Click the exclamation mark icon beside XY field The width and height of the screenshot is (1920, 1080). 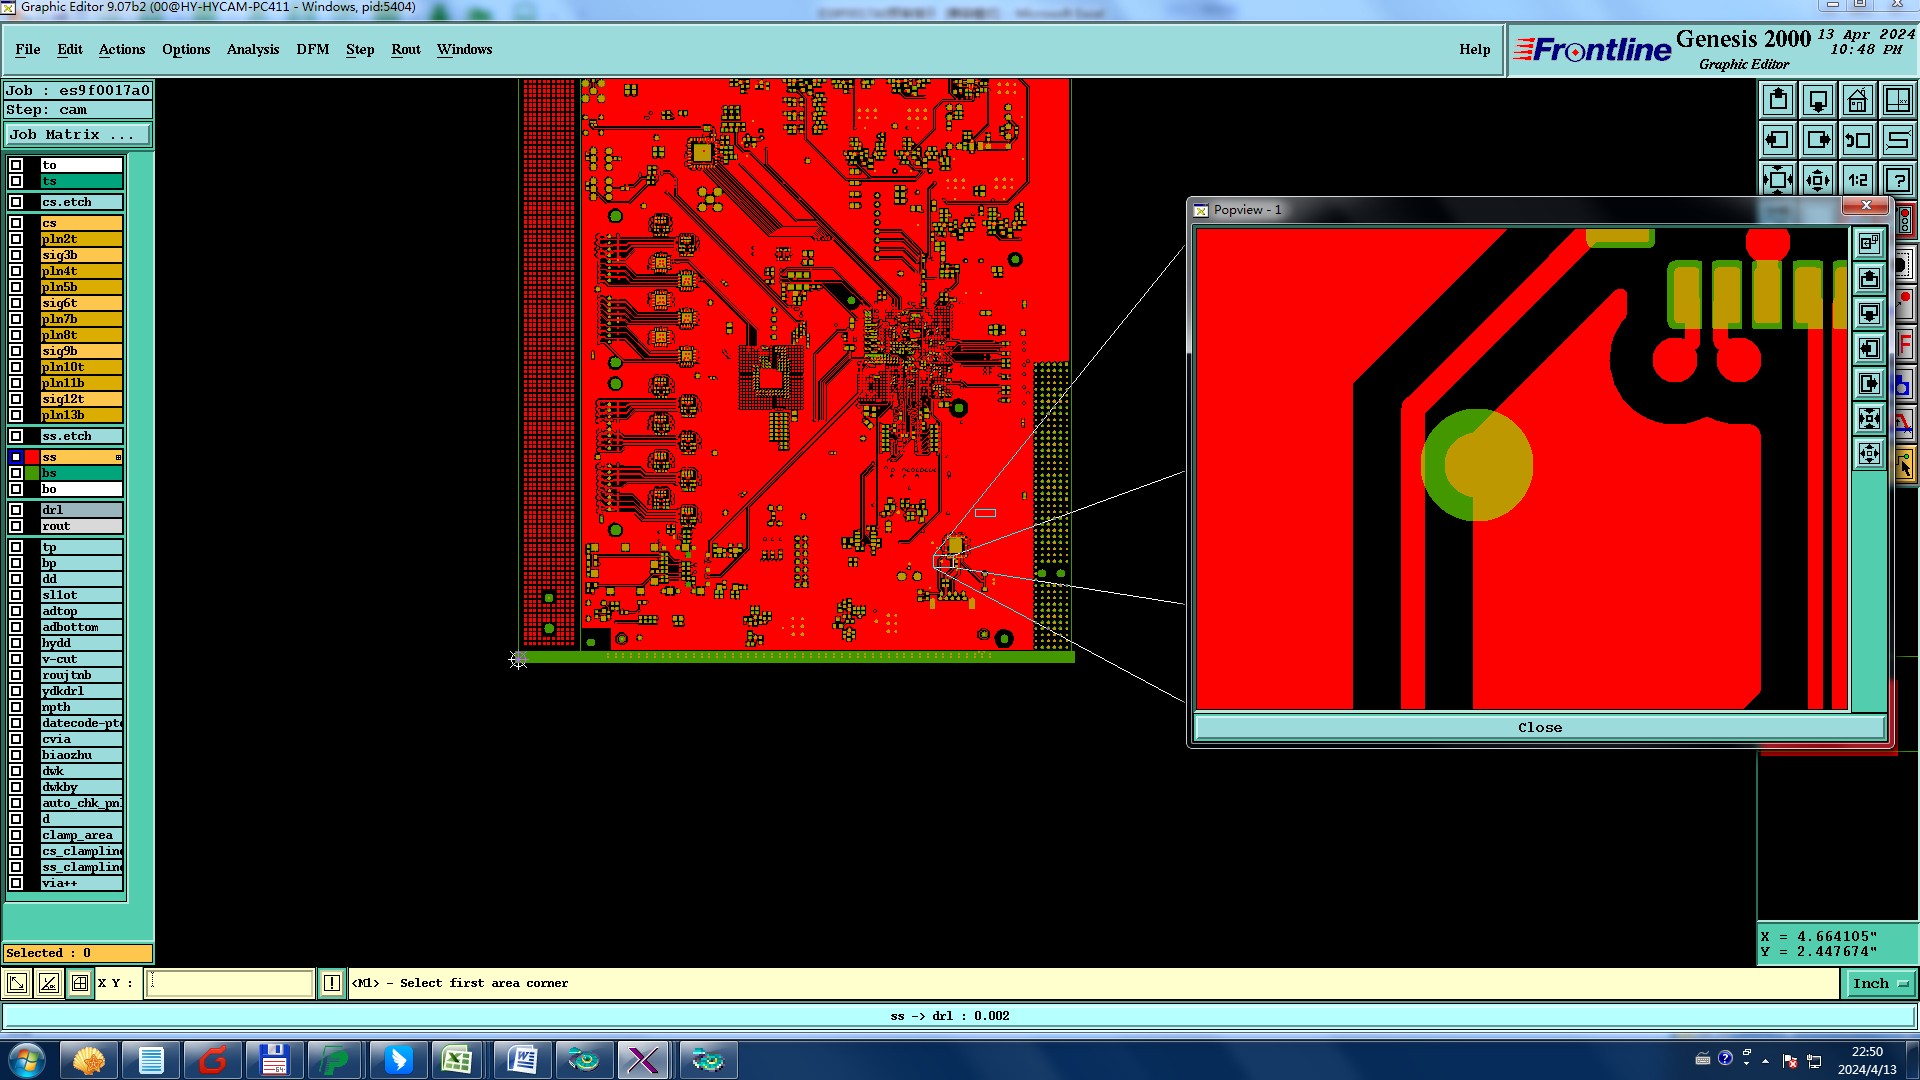pyautogui.click(x=332, y=983)
